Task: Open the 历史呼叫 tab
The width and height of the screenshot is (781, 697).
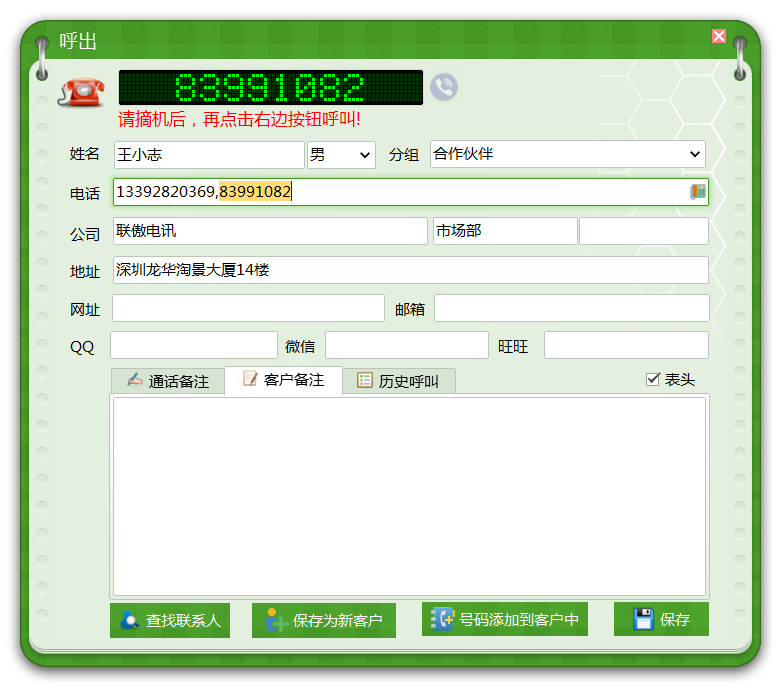Action: [398, 381]
